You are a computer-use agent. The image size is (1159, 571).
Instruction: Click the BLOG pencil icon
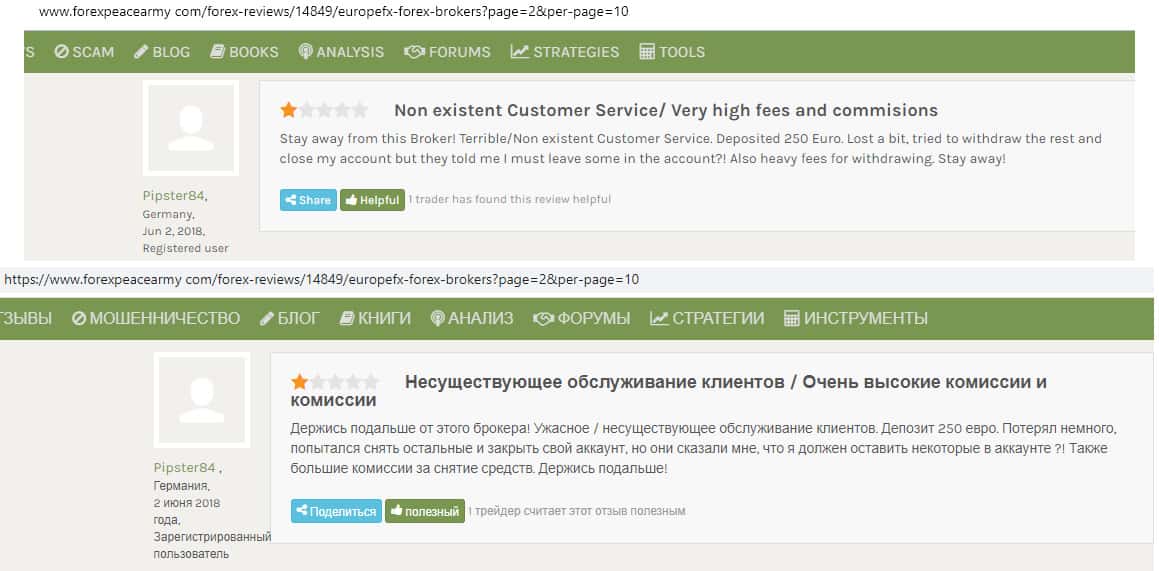[141, 52]
